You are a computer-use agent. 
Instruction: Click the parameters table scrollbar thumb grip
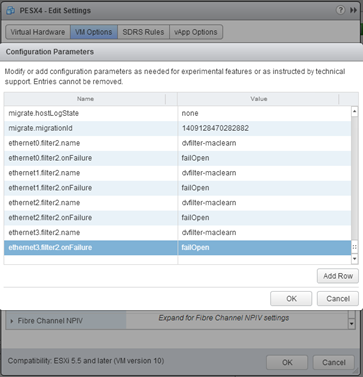tap(355, 247)
